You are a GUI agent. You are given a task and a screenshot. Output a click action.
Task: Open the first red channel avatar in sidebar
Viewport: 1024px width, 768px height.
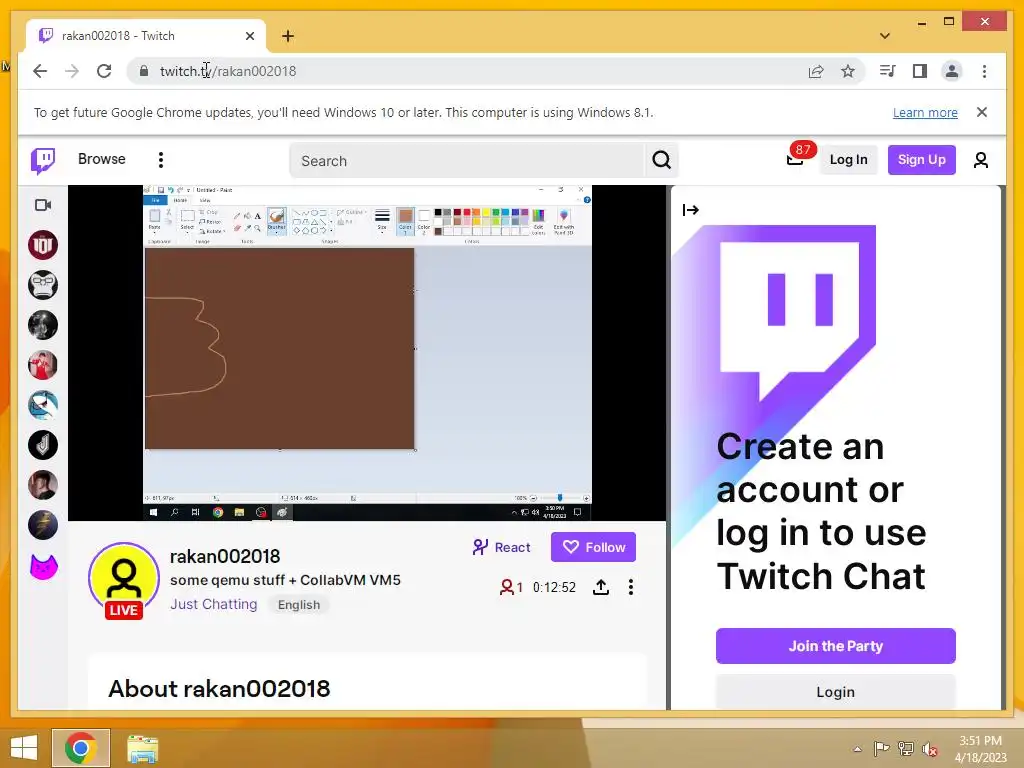pos(43,245)
